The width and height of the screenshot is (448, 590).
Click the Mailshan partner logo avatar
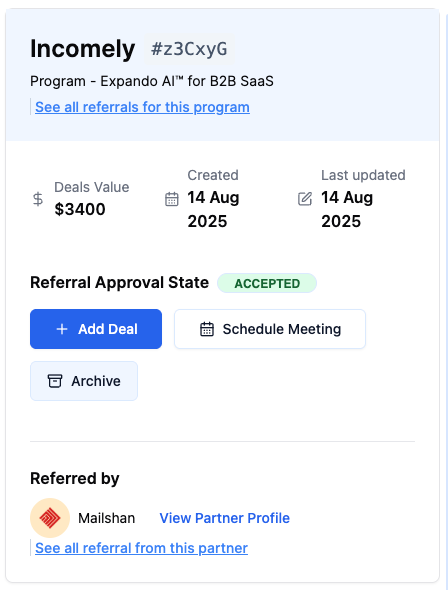[50, 518]
